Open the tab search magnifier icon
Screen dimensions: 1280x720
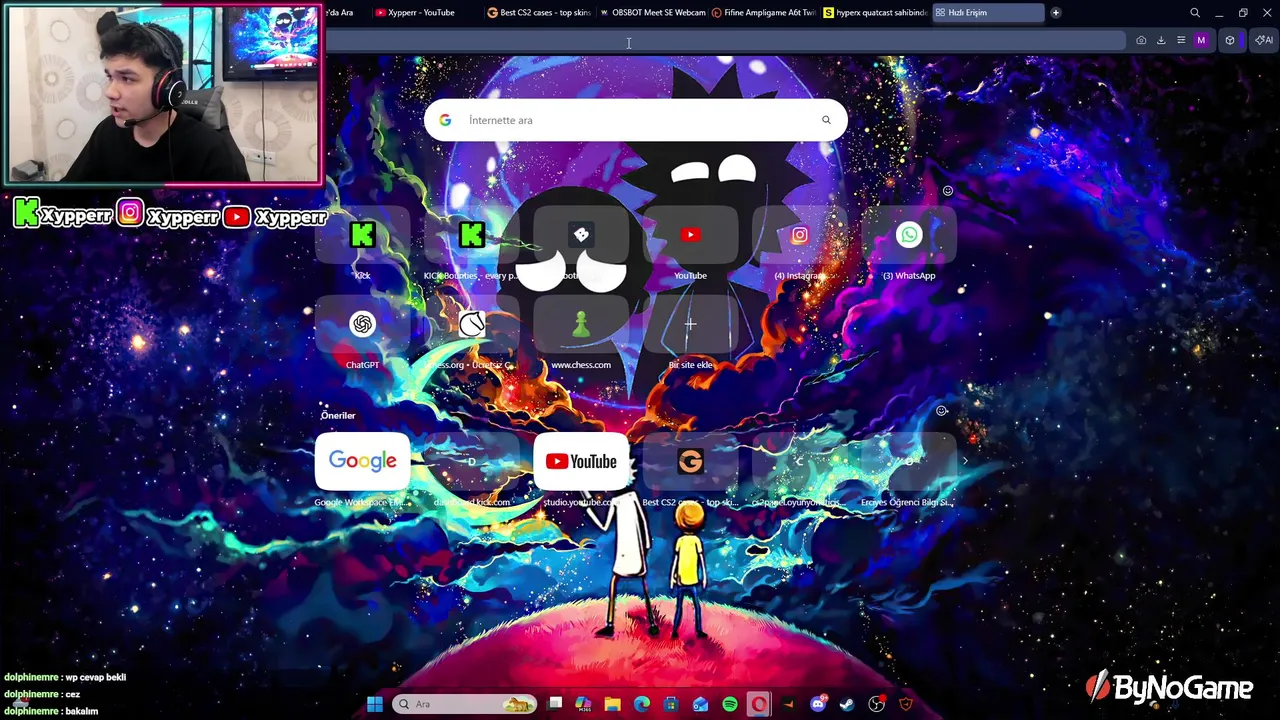coord(1195,12)
